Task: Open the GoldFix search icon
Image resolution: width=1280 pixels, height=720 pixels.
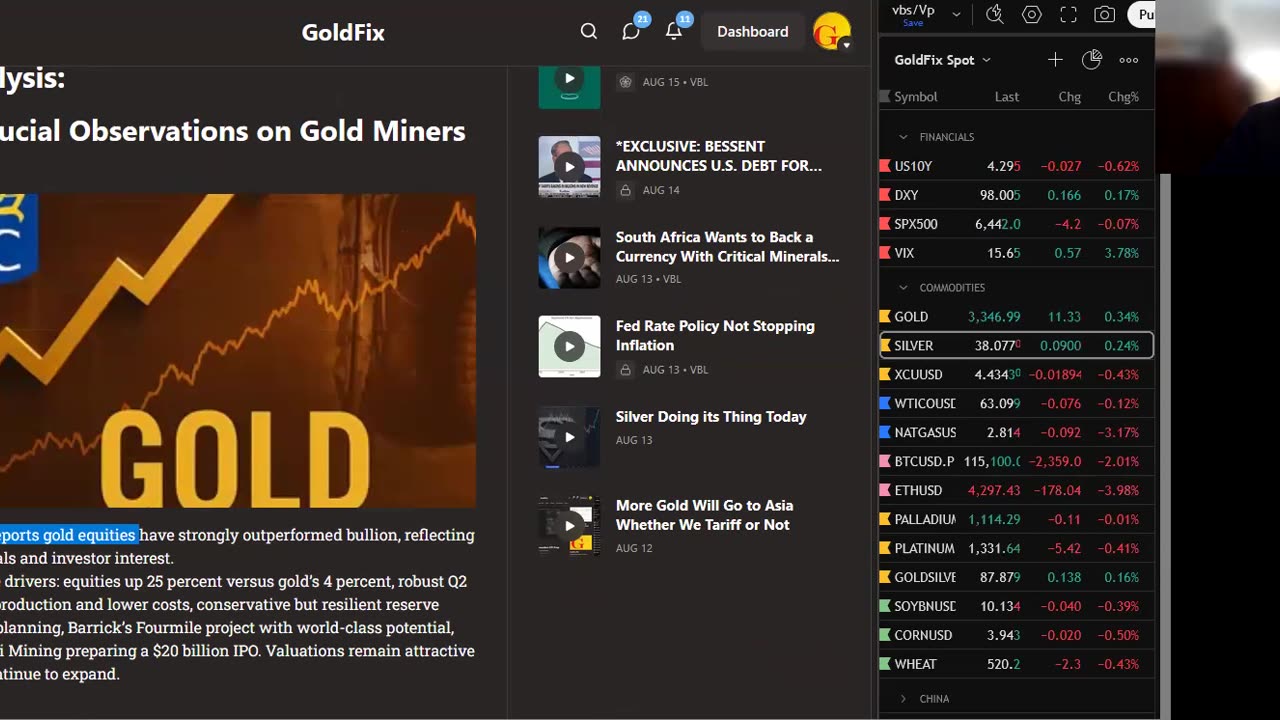Action: point(589,31)
